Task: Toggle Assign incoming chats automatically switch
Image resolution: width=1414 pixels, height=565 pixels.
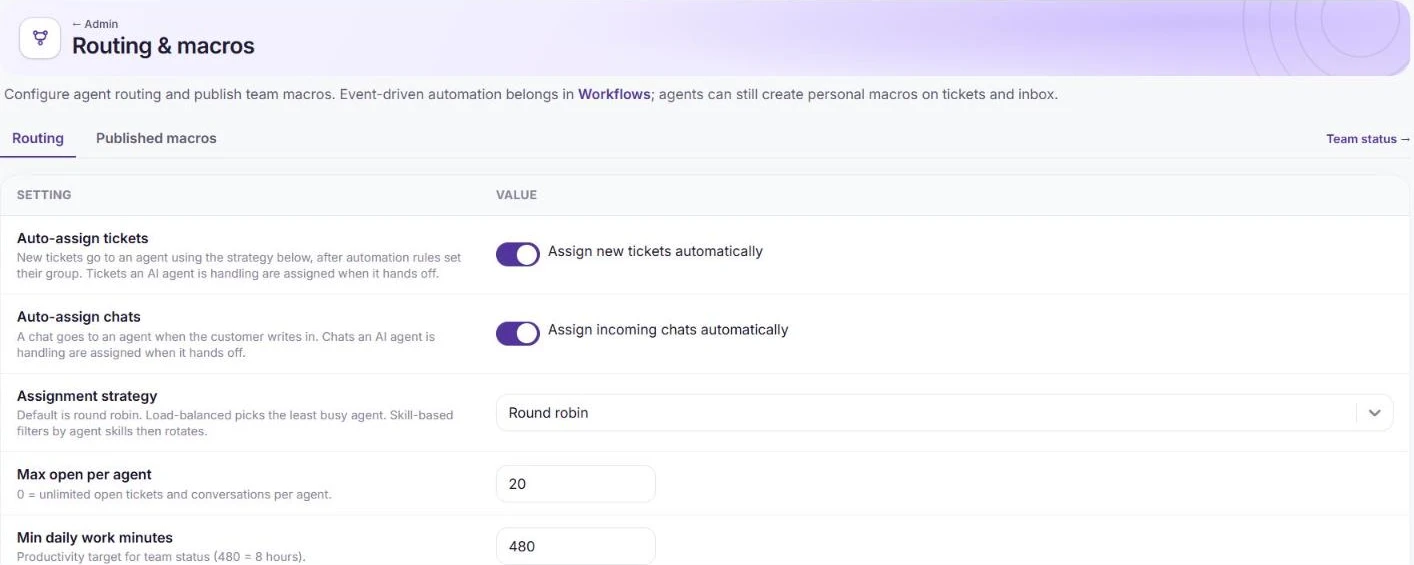Action: coord(518,333)
